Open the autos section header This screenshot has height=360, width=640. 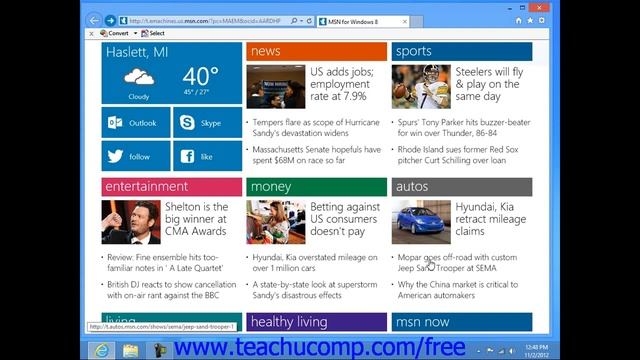tap(462, 187)
